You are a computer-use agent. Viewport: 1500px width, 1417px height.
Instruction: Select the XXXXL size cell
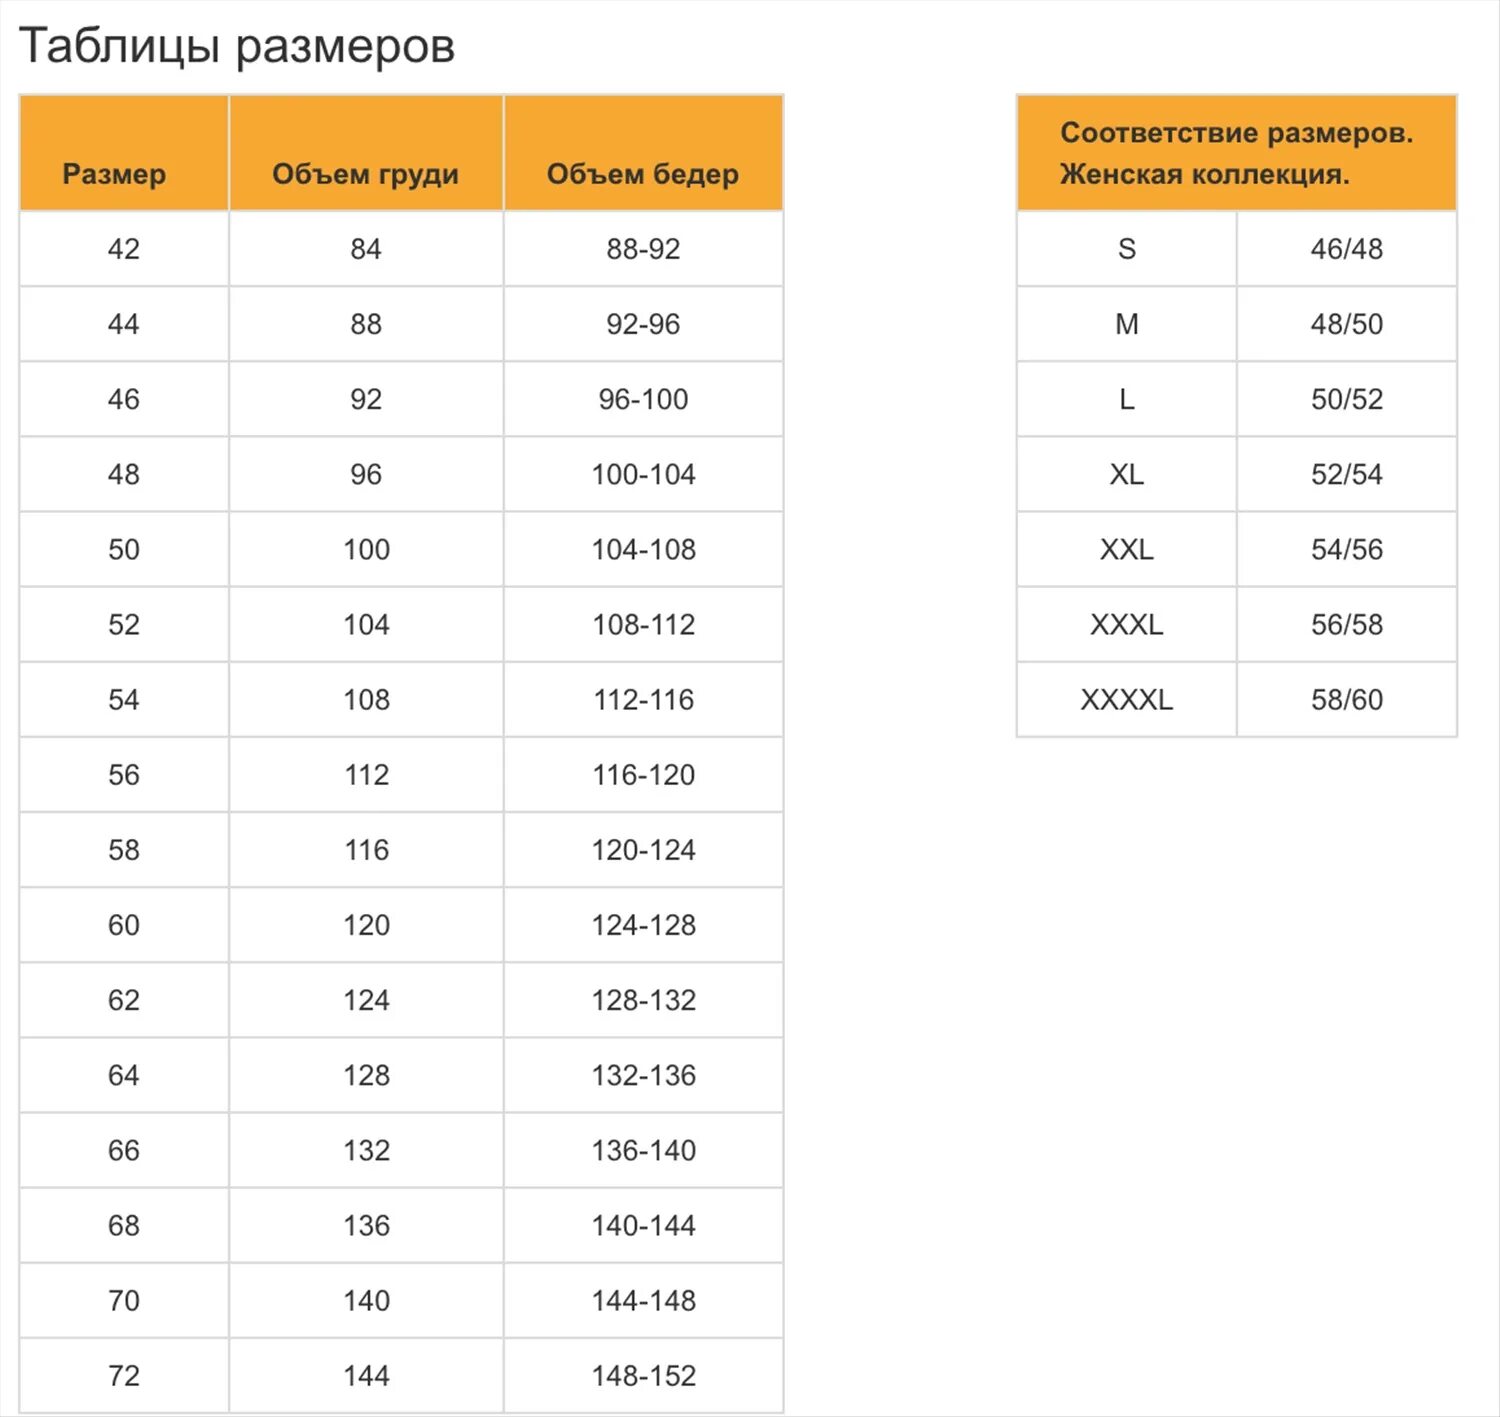point(1126,700)
